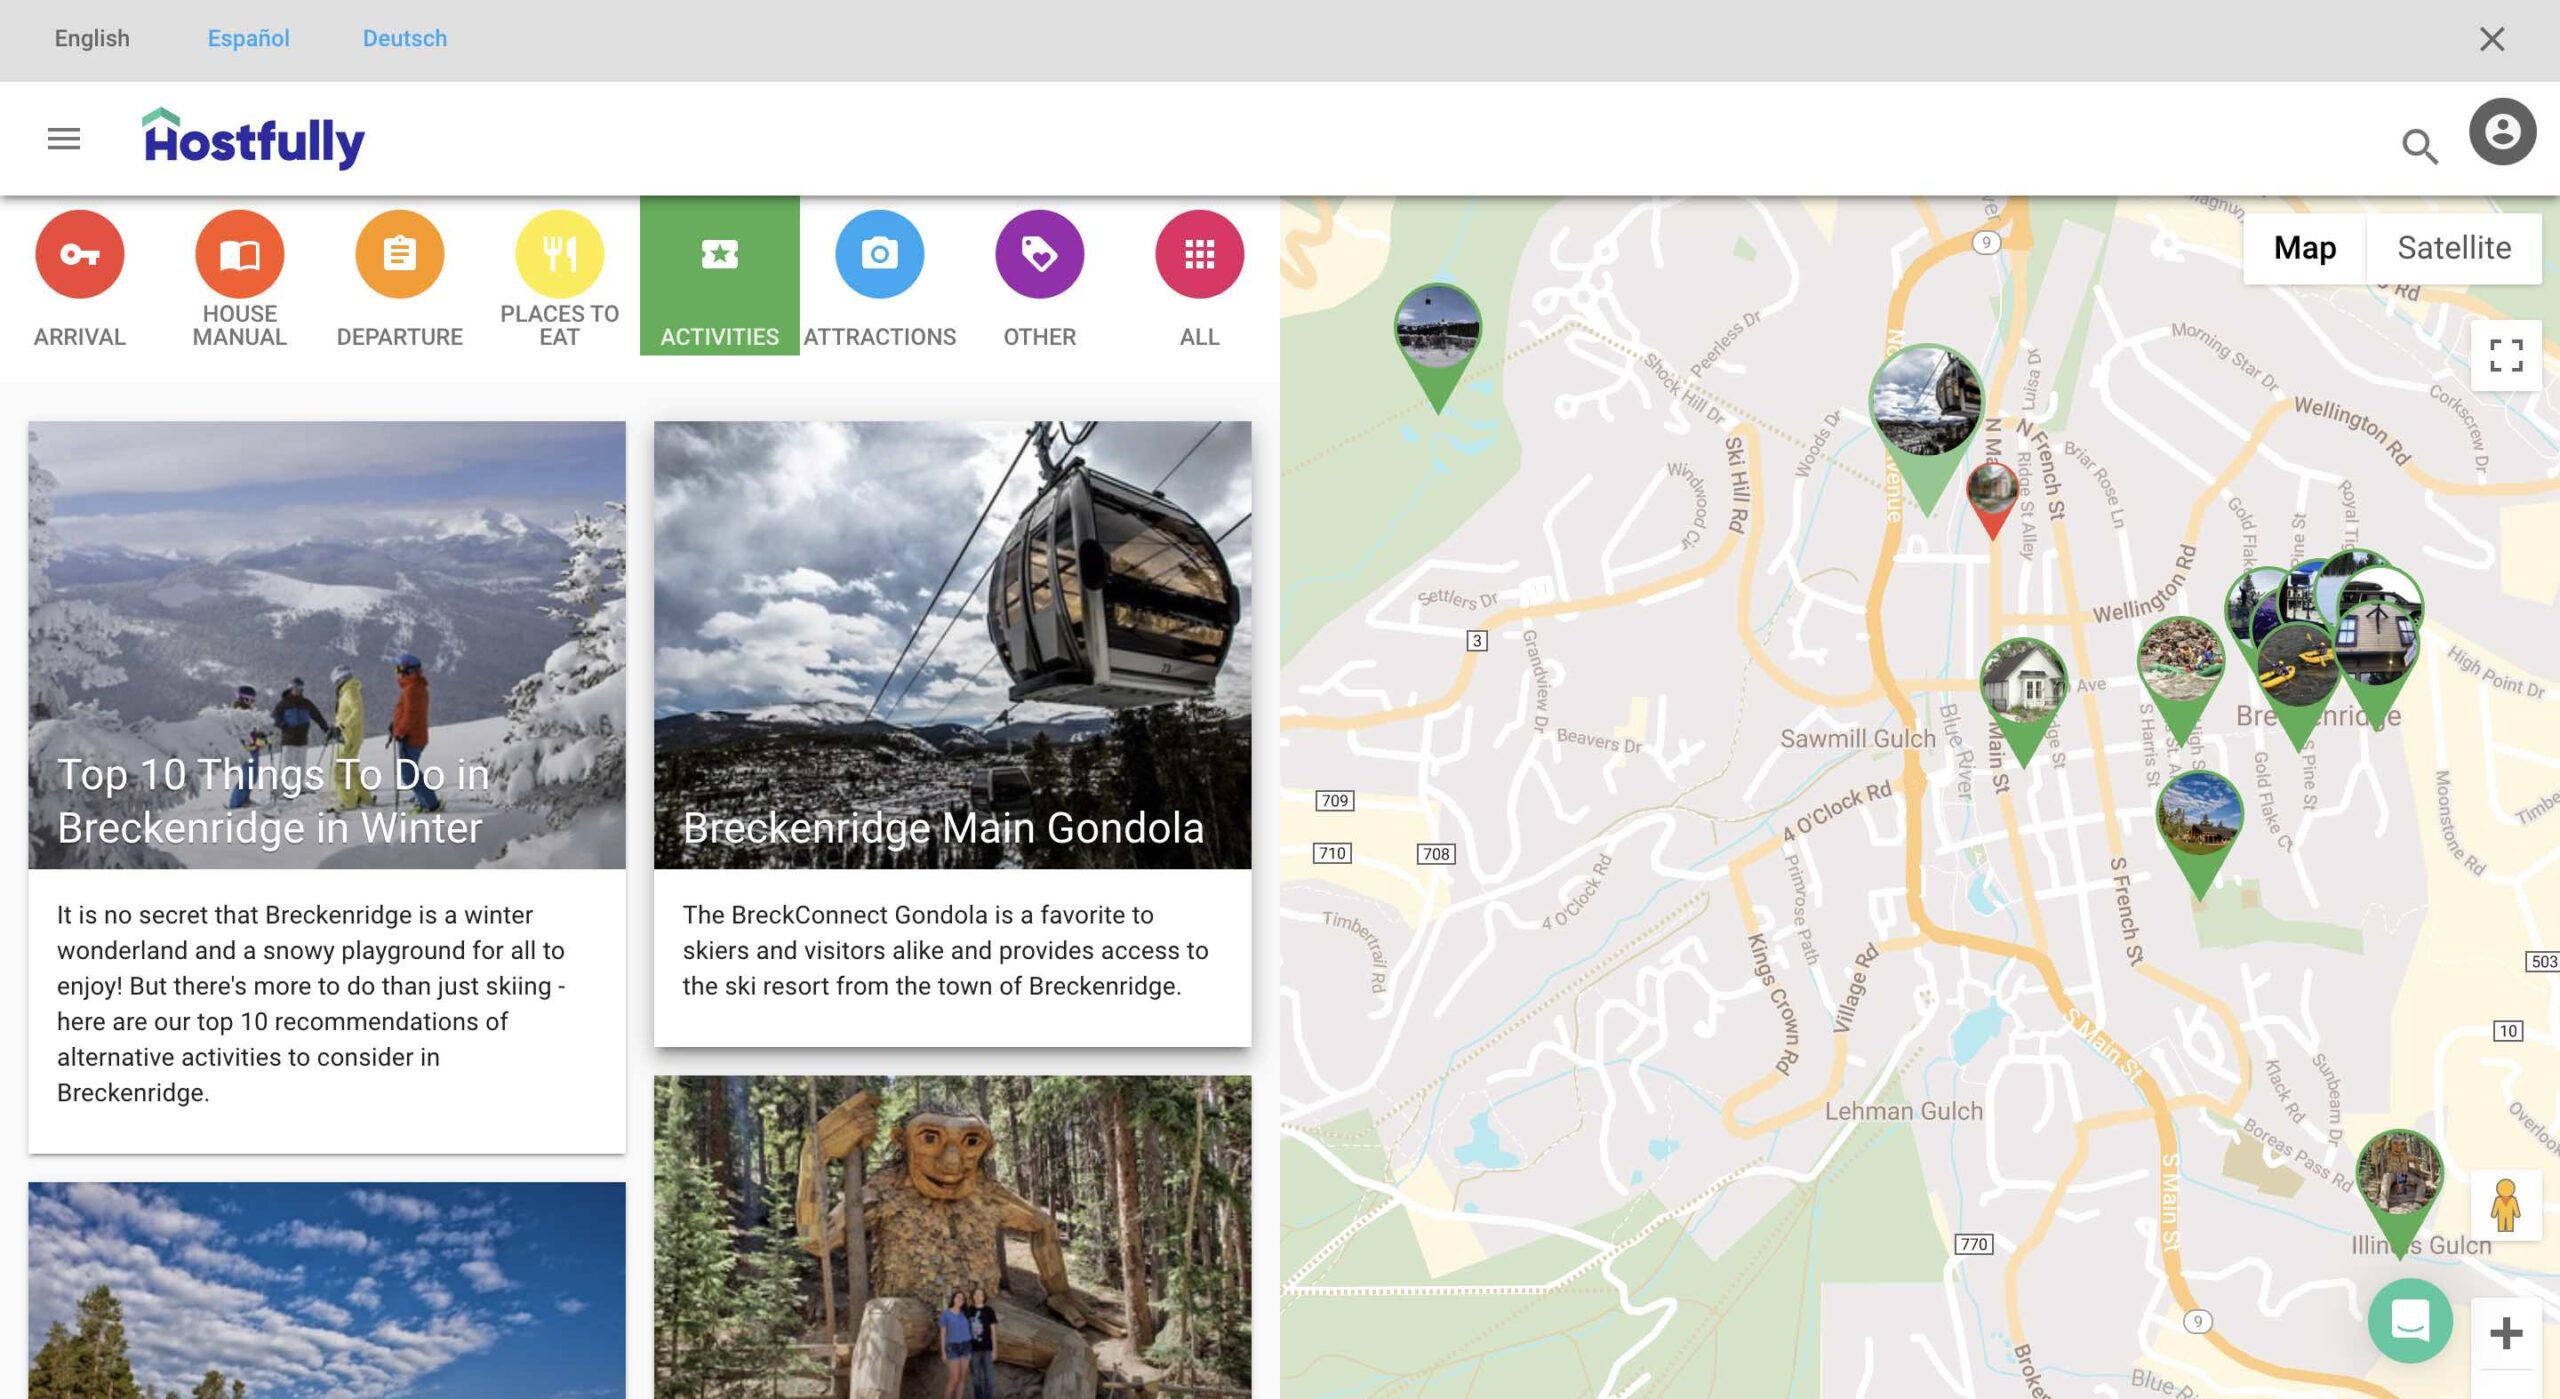2560x1399 pixels.
Task: Toggle fullscreen map view
Action: (x=2506, y=355)
